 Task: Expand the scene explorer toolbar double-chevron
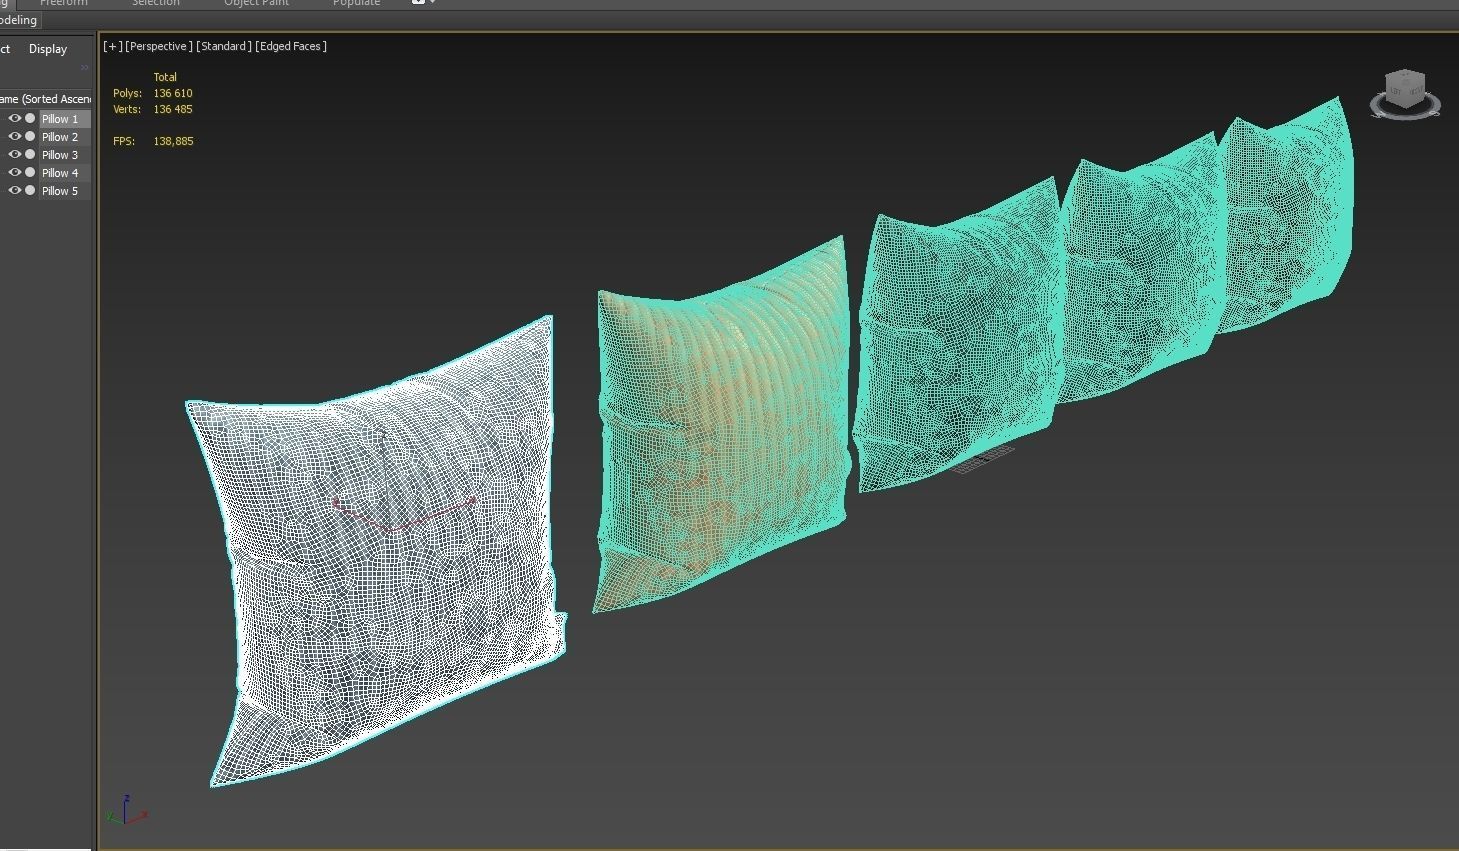click(85, 68)
